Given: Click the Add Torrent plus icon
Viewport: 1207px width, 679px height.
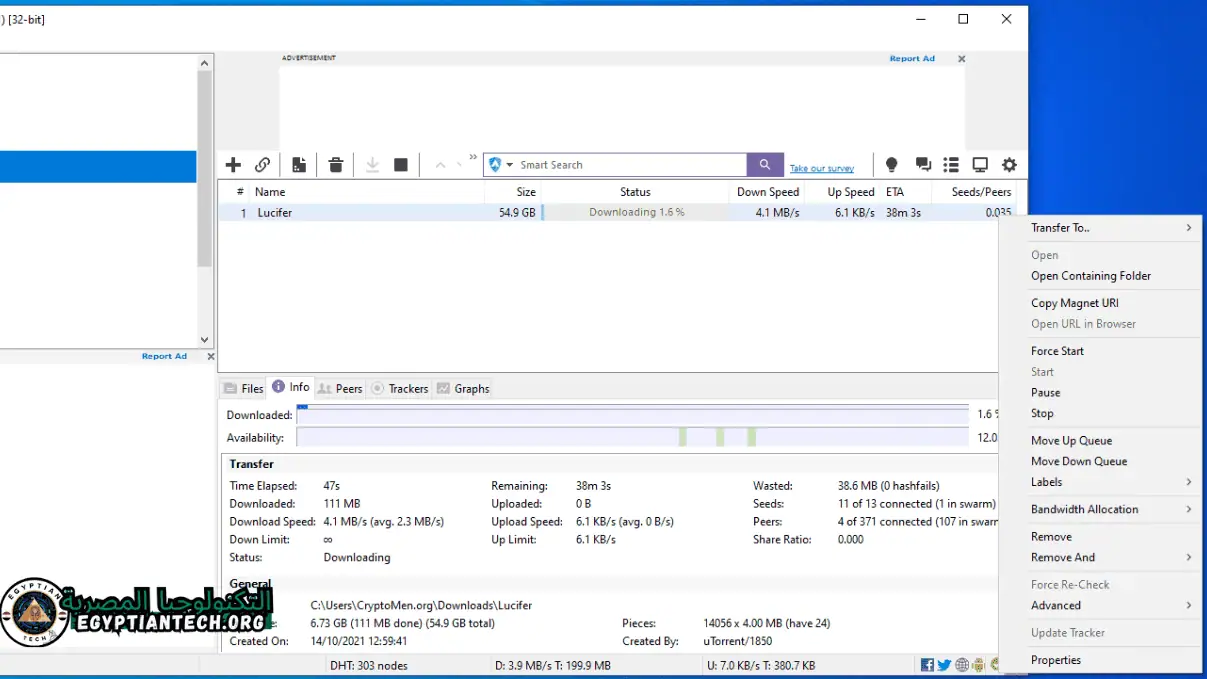Looking at the screenshot, I should [233, 164].
